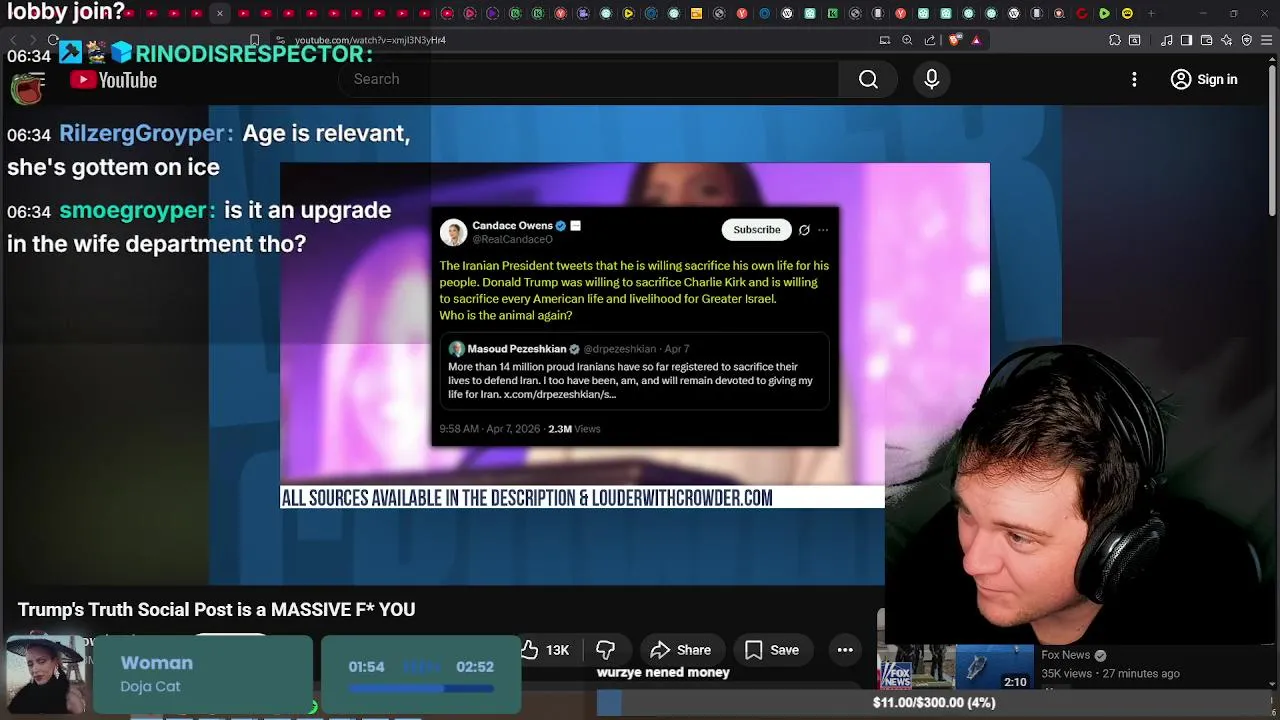Click the zoom magnifier in address bar
This screenshot has width=1280, height=720.
coord(907,40)
